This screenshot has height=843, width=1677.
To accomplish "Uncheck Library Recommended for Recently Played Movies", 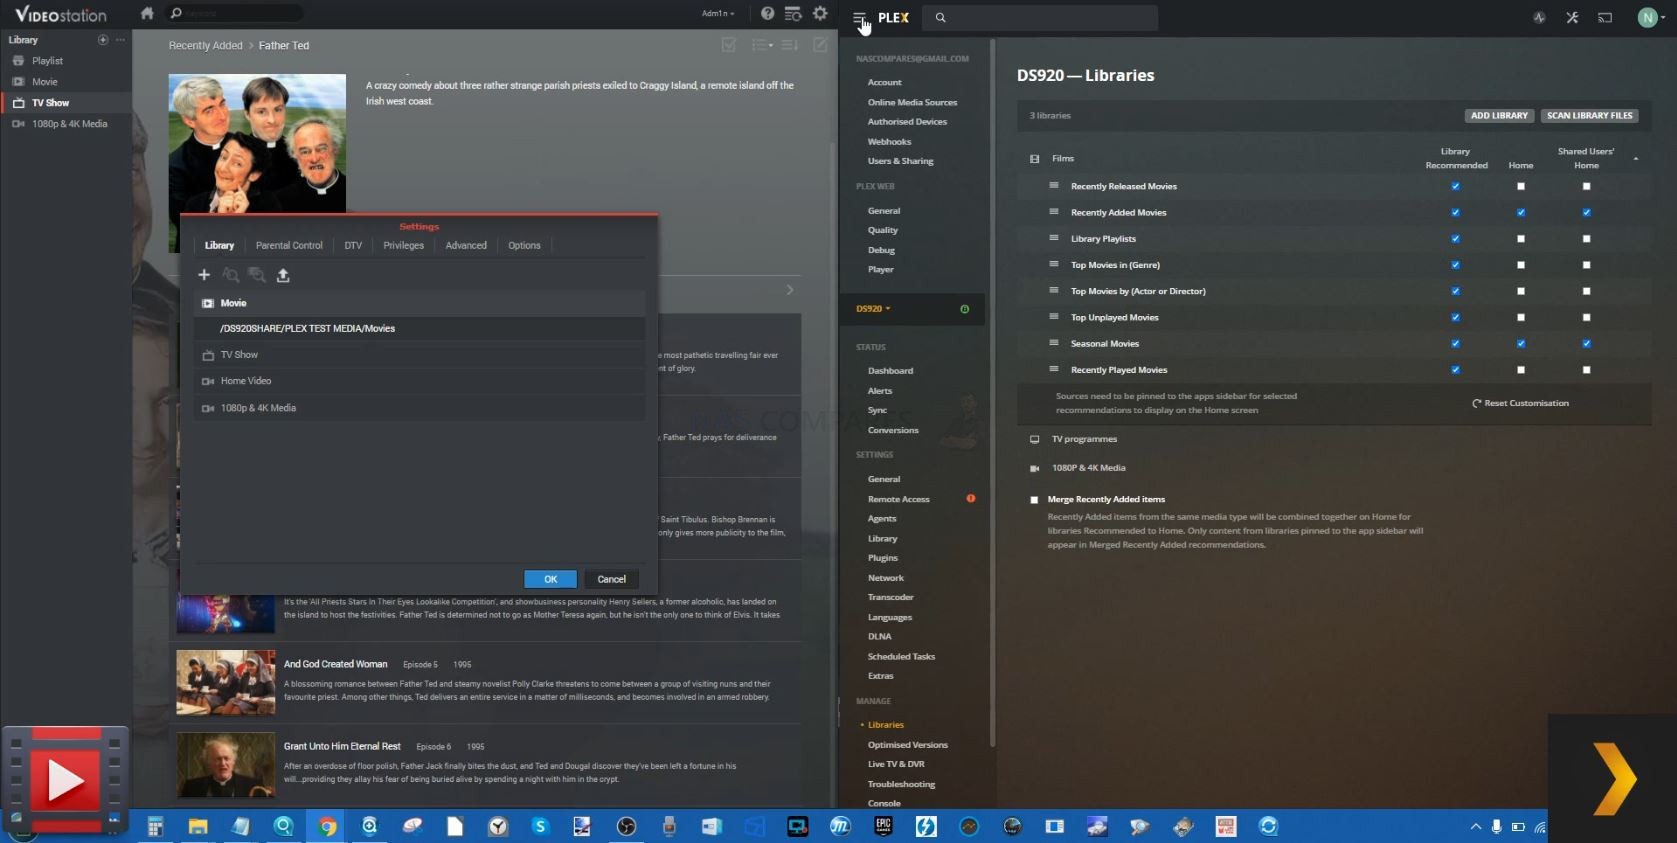I will tap(1455, 369).
